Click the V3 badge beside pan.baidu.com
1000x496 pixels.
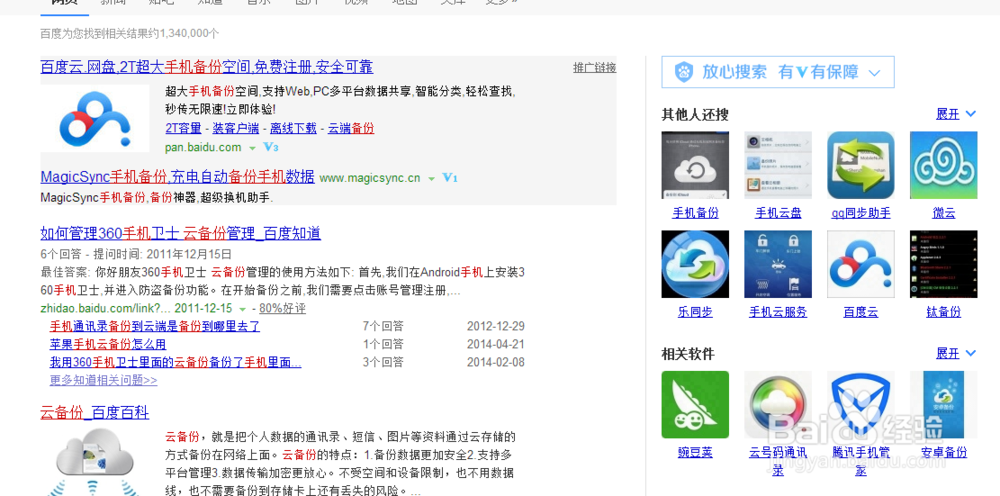click(271, 147)
